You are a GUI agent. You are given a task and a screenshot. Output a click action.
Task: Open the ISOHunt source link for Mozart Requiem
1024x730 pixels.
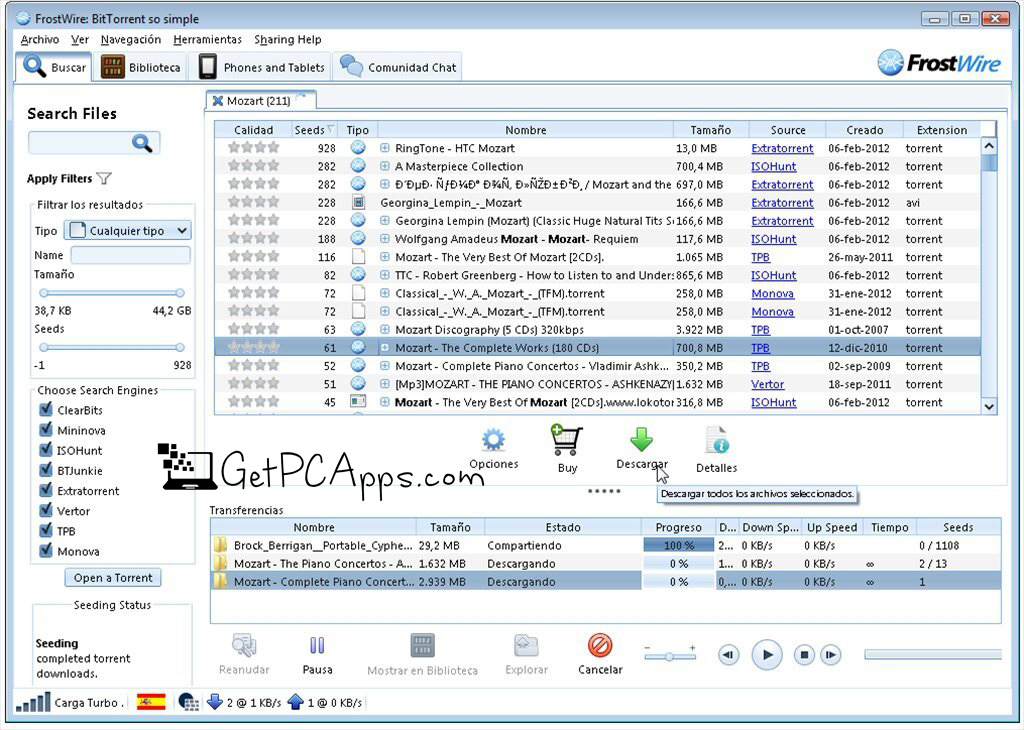[773, 239]
